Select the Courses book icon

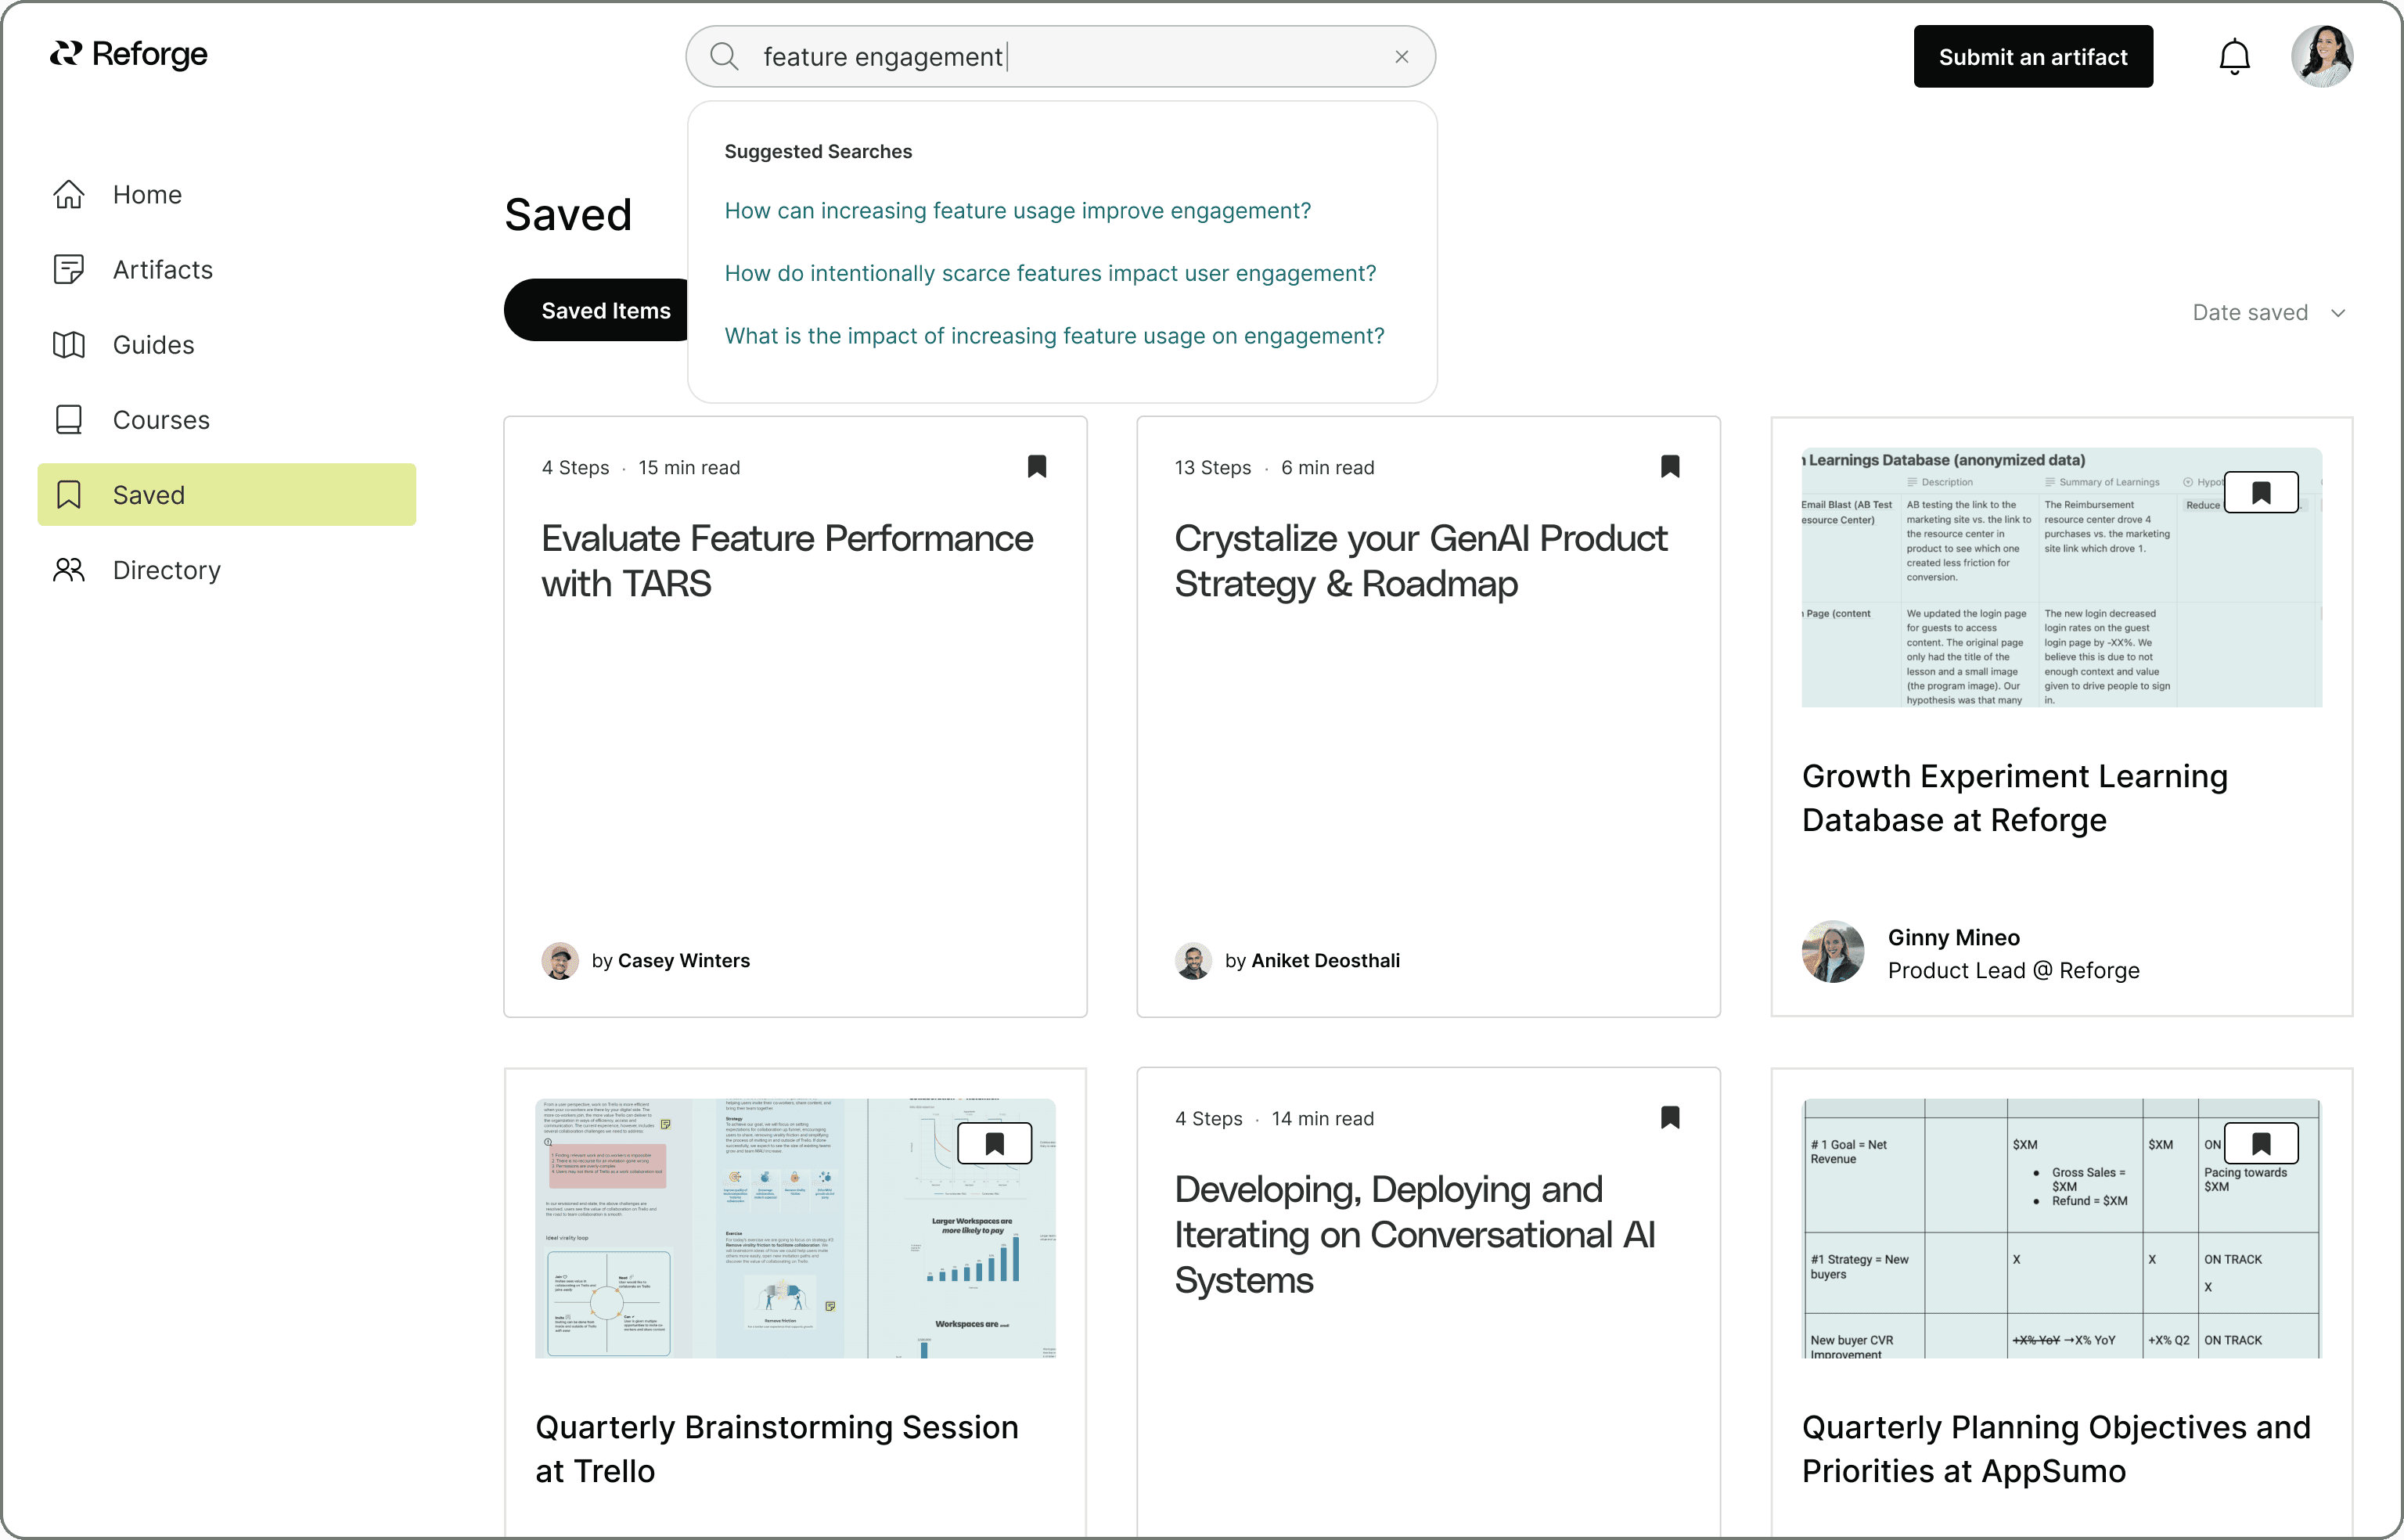(68, 419)
